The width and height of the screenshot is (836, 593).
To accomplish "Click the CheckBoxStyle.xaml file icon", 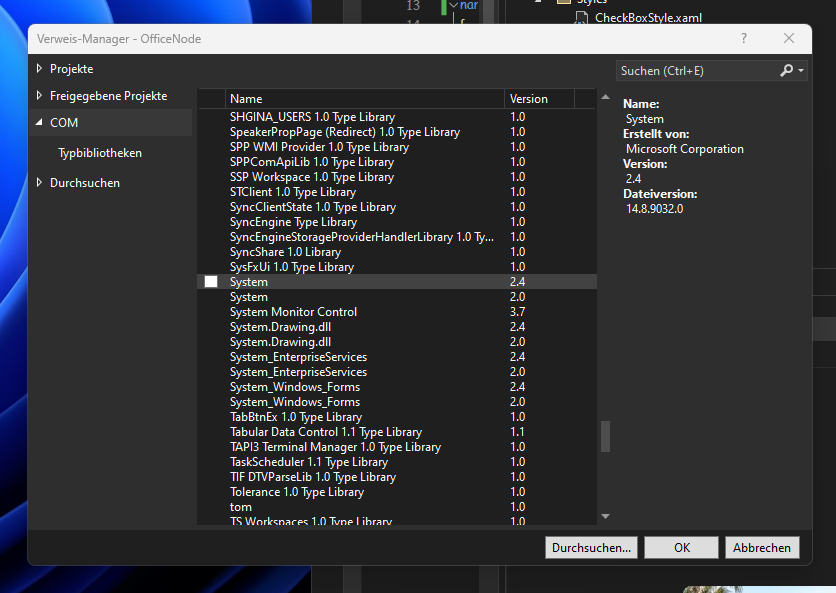I will [581, 18].
